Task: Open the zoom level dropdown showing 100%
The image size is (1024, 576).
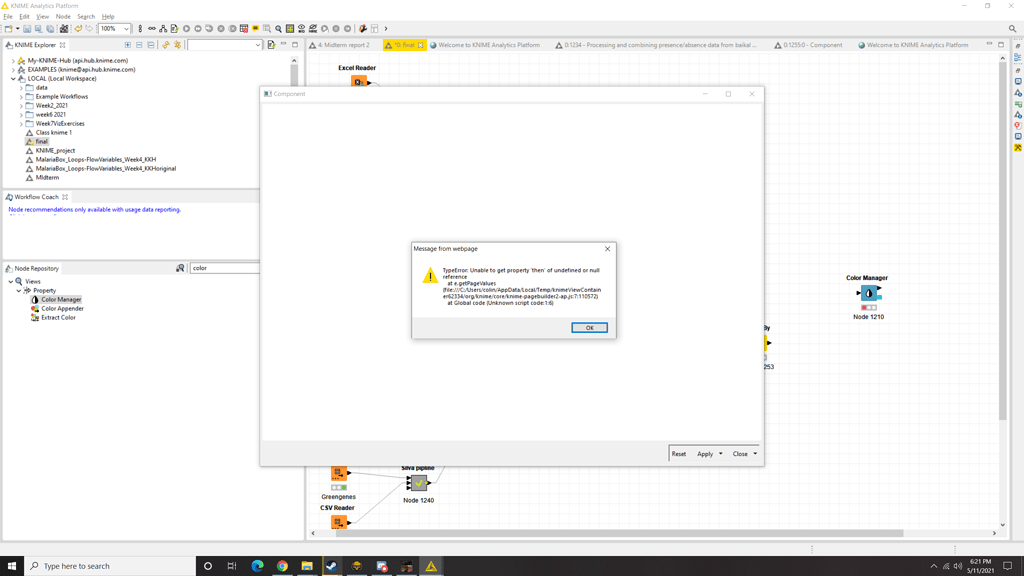Action: pyautogui.click(x=125, y=27)
